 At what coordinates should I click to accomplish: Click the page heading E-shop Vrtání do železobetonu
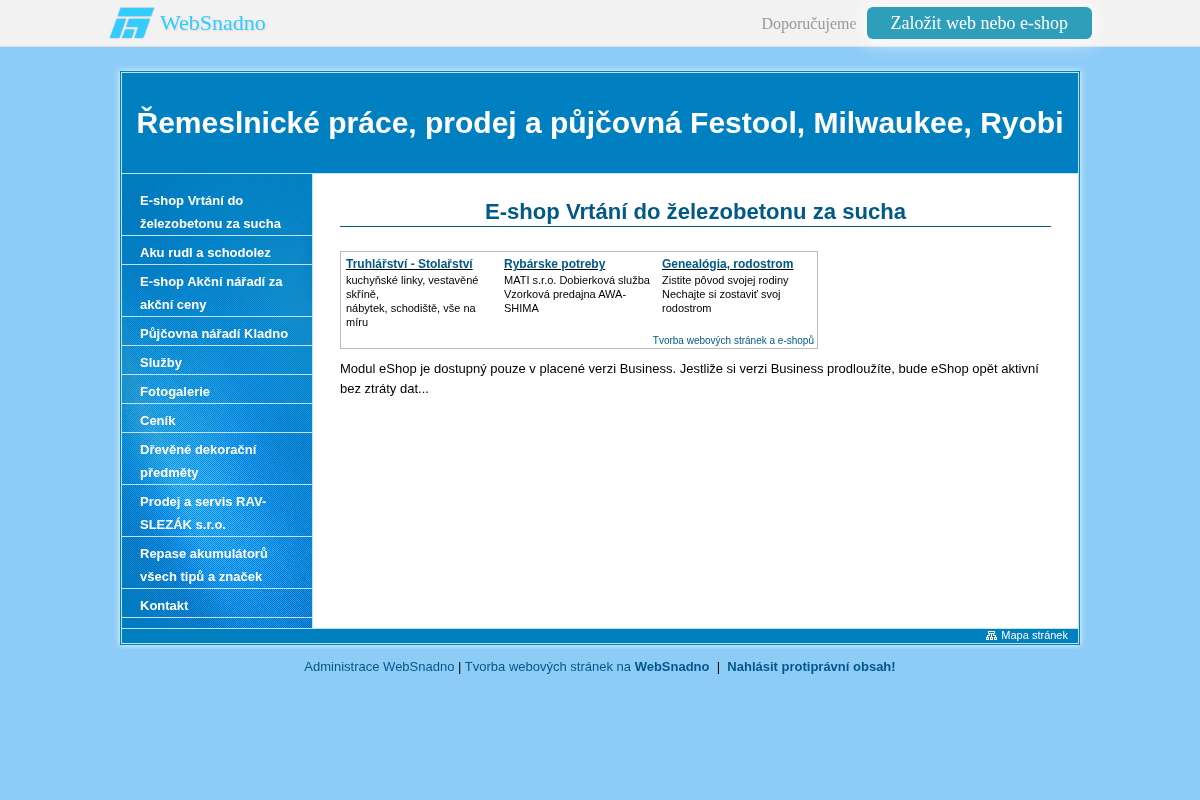coord(695,212)
